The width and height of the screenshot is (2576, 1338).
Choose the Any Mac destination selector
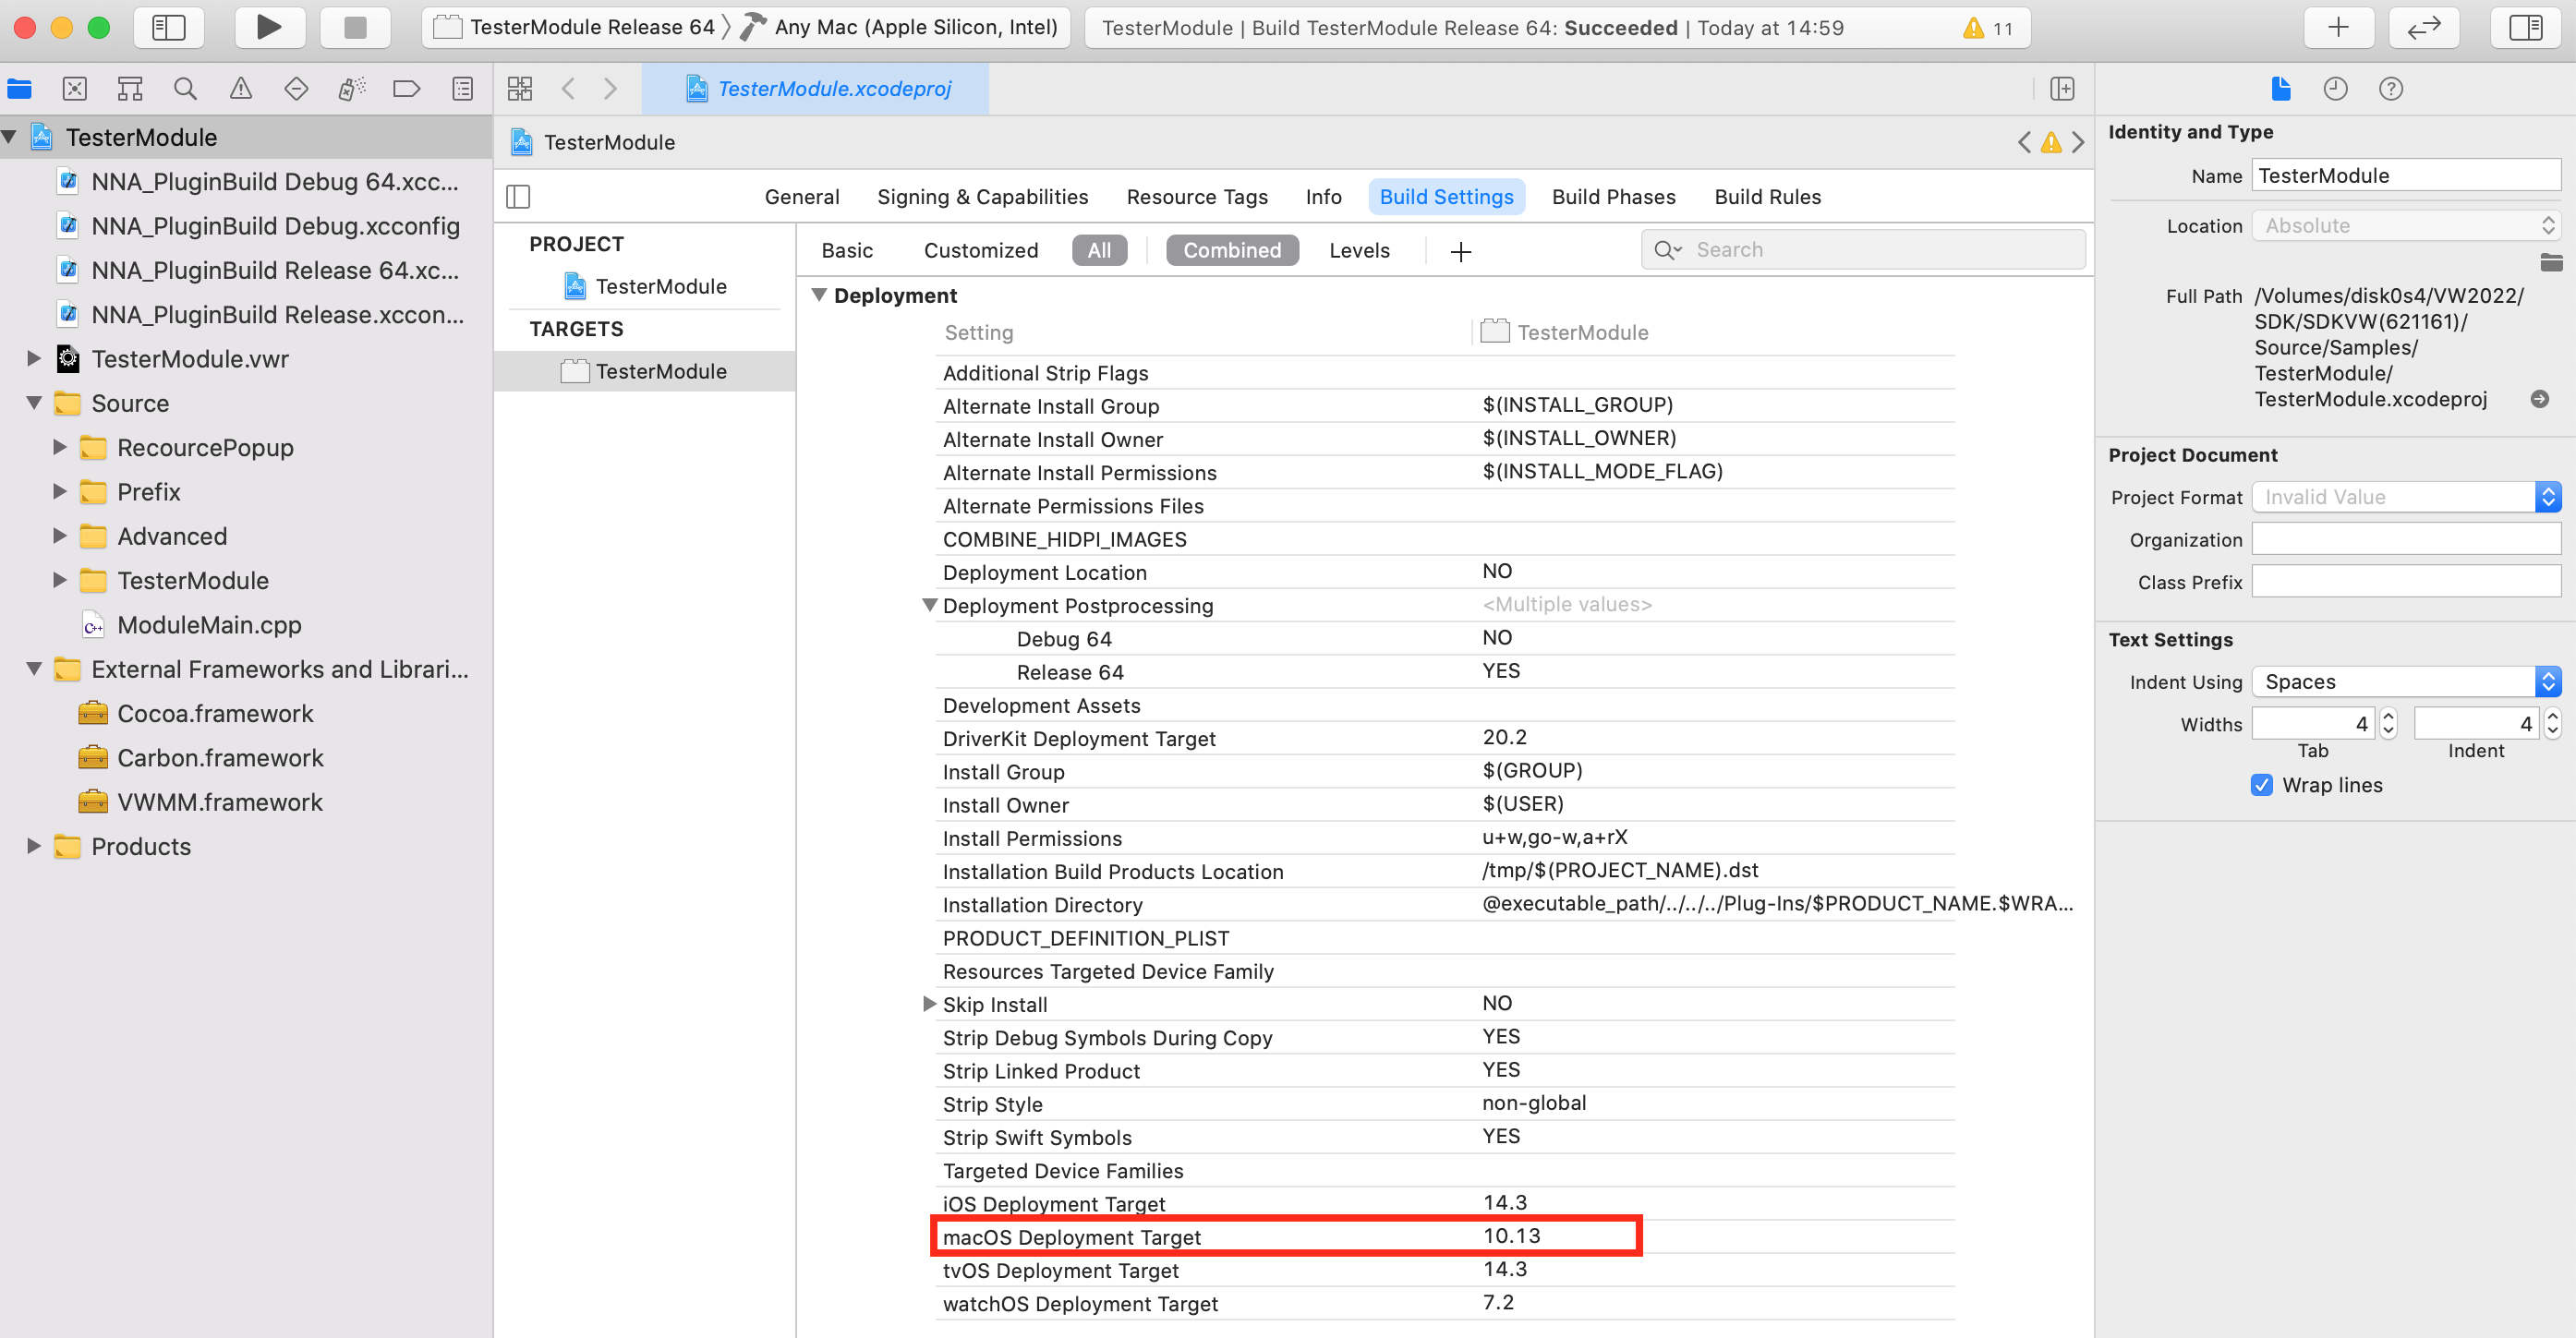coord(900,27)
